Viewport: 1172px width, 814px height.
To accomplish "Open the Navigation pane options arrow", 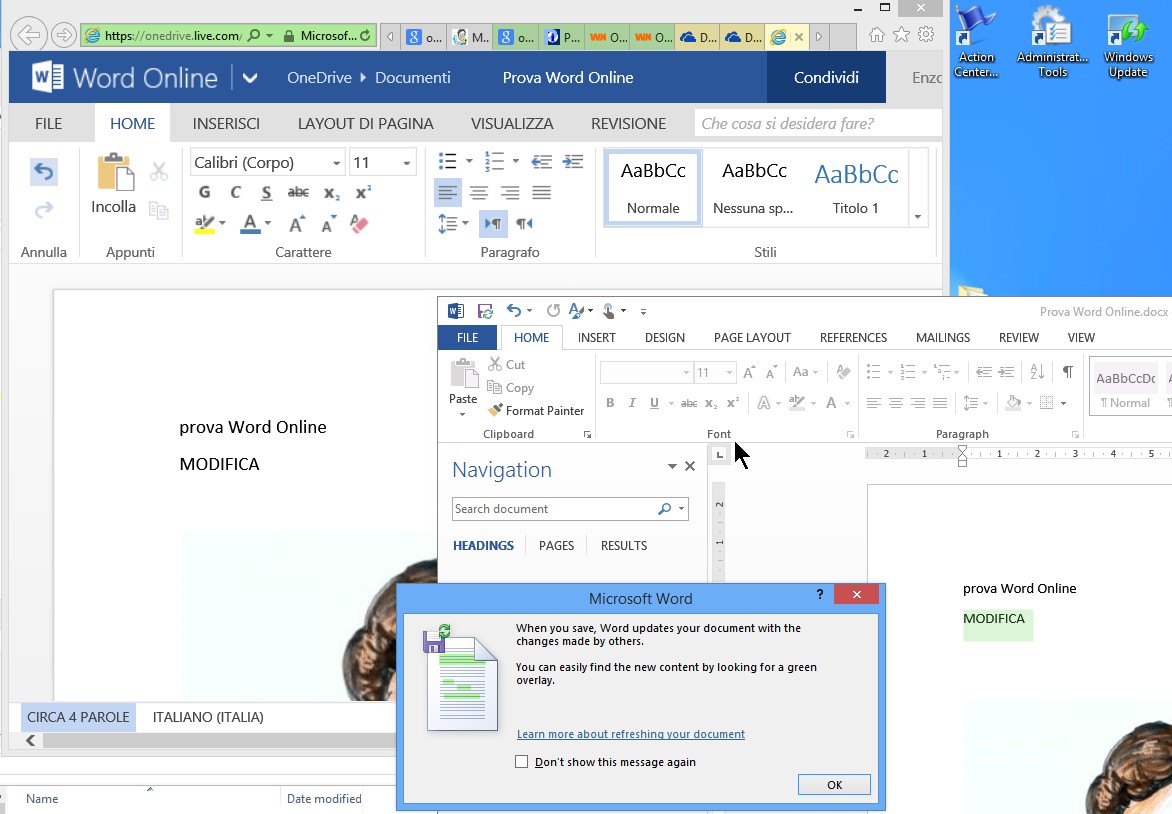I will [x=672, y=467].
